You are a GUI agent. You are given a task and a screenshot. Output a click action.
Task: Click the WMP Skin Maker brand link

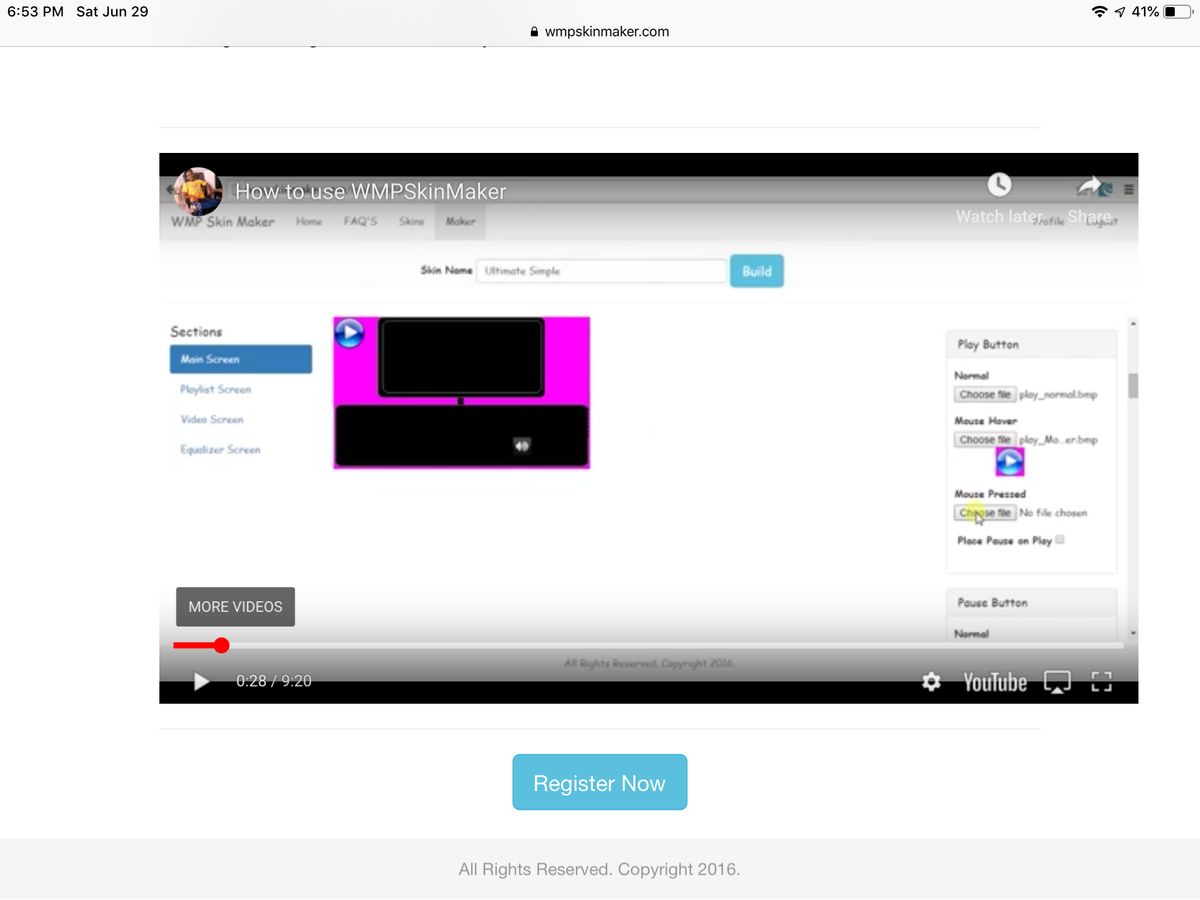click(222, 222)
